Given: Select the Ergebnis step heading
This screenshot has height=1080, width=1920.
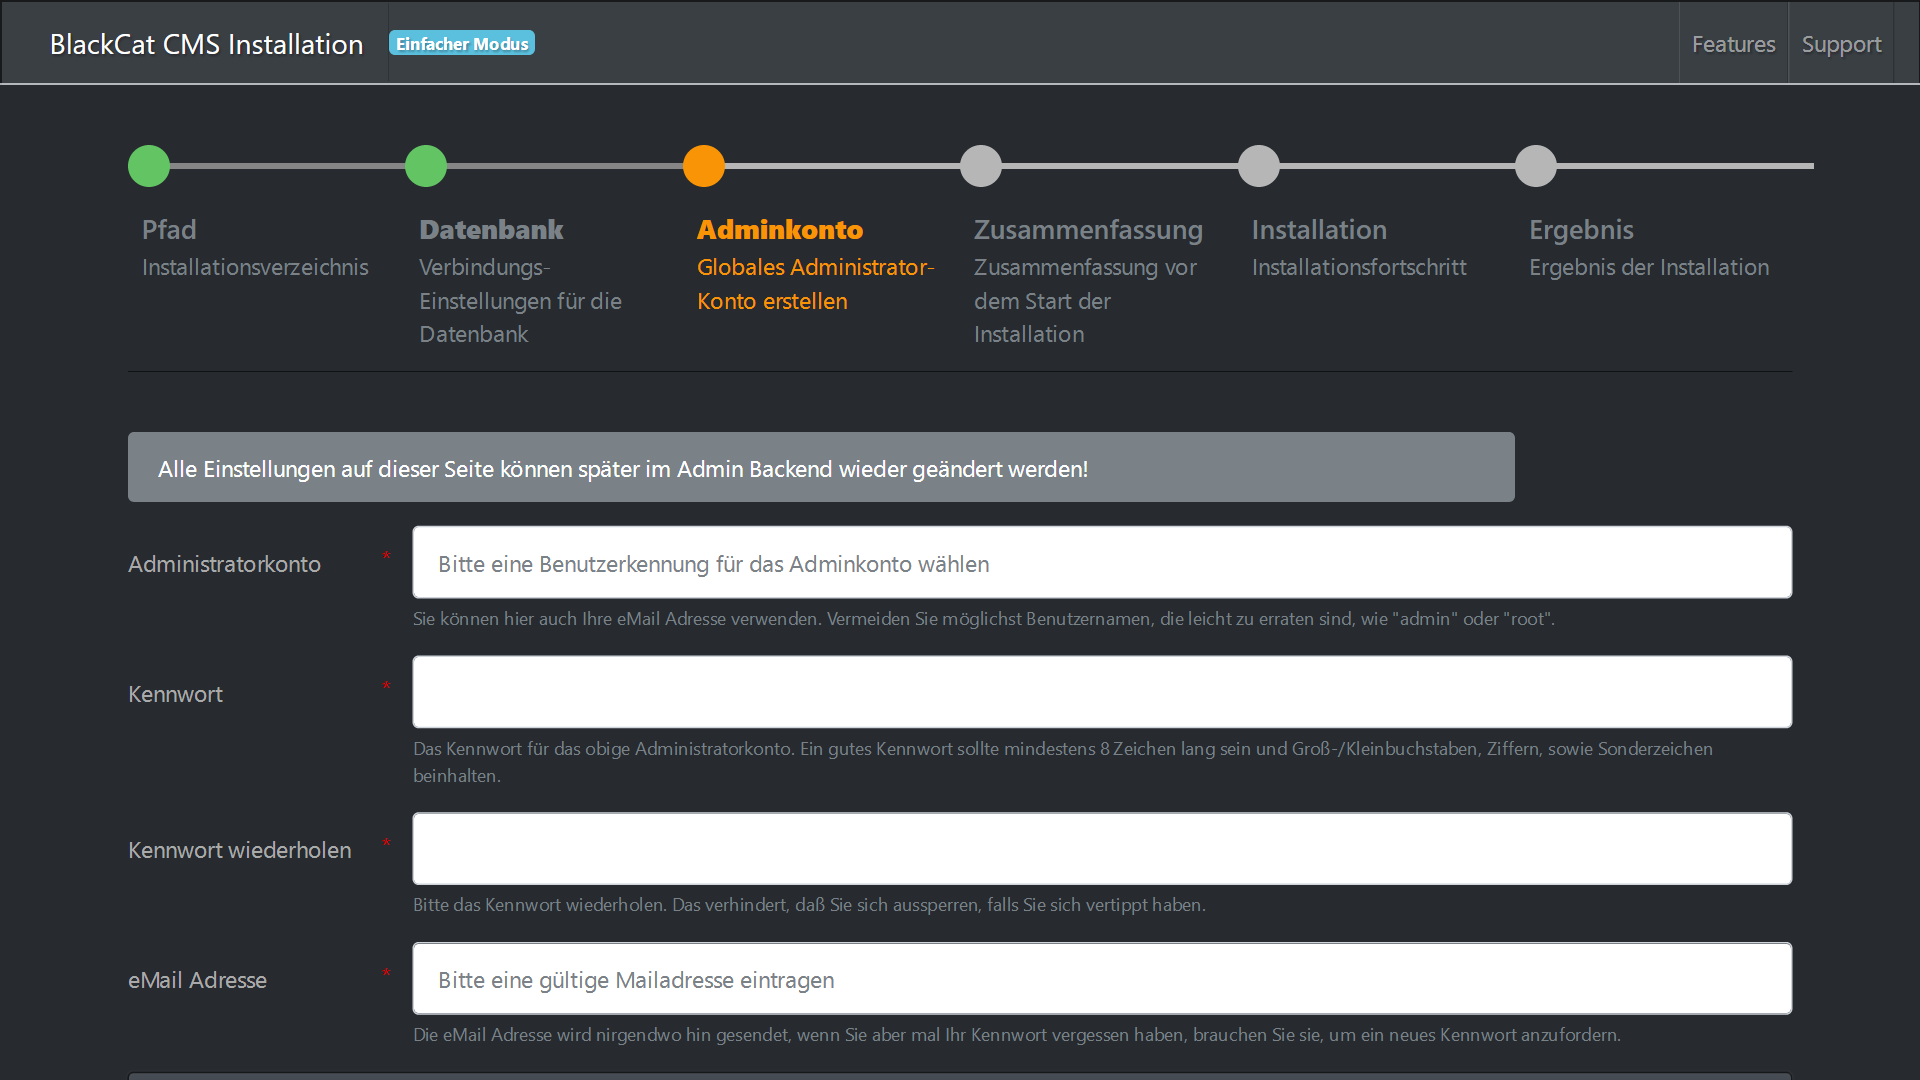Looking at the screenshot, I should coord(1581,230).
